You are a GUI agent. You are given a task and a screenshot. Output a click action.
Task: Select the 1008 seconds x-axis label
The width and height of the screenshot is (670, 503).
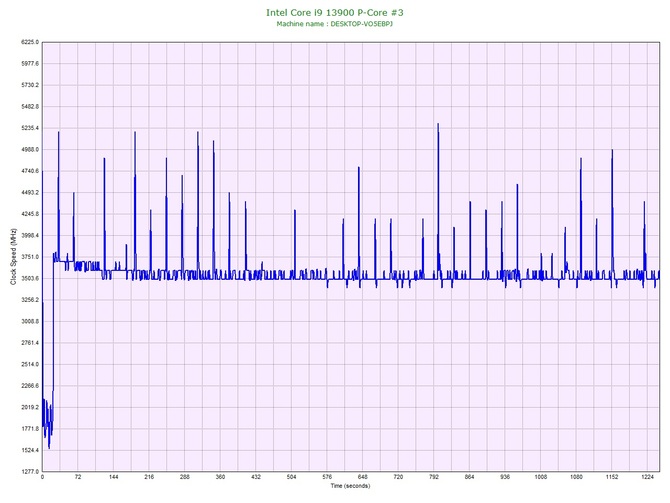tap(541, 477)
